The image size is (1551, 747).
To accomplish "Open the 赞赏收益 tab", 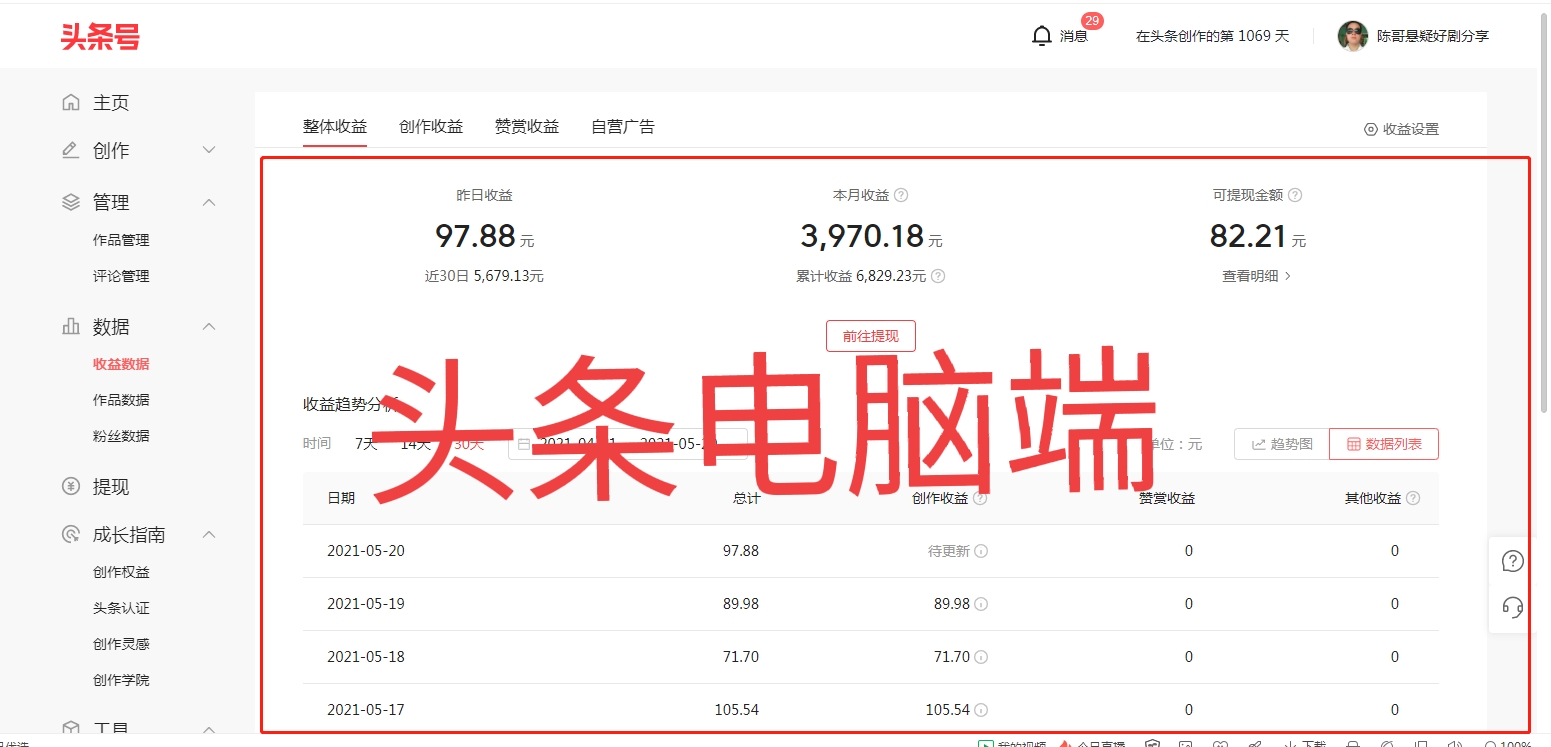I will 526,126.
